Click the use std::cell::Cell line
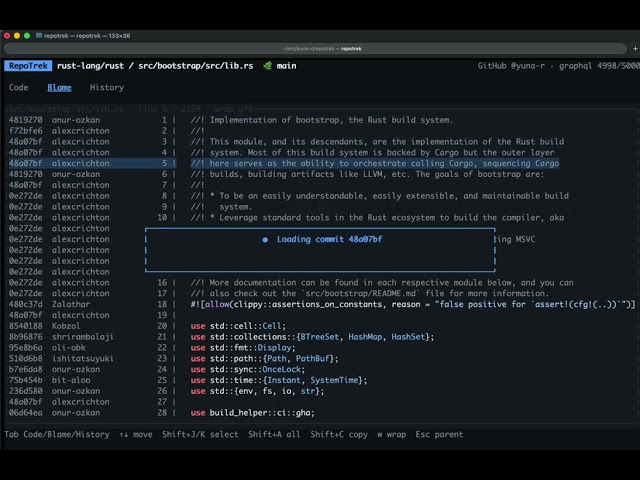Viewport: 640px width, 480px height. [x=238, y=326]
